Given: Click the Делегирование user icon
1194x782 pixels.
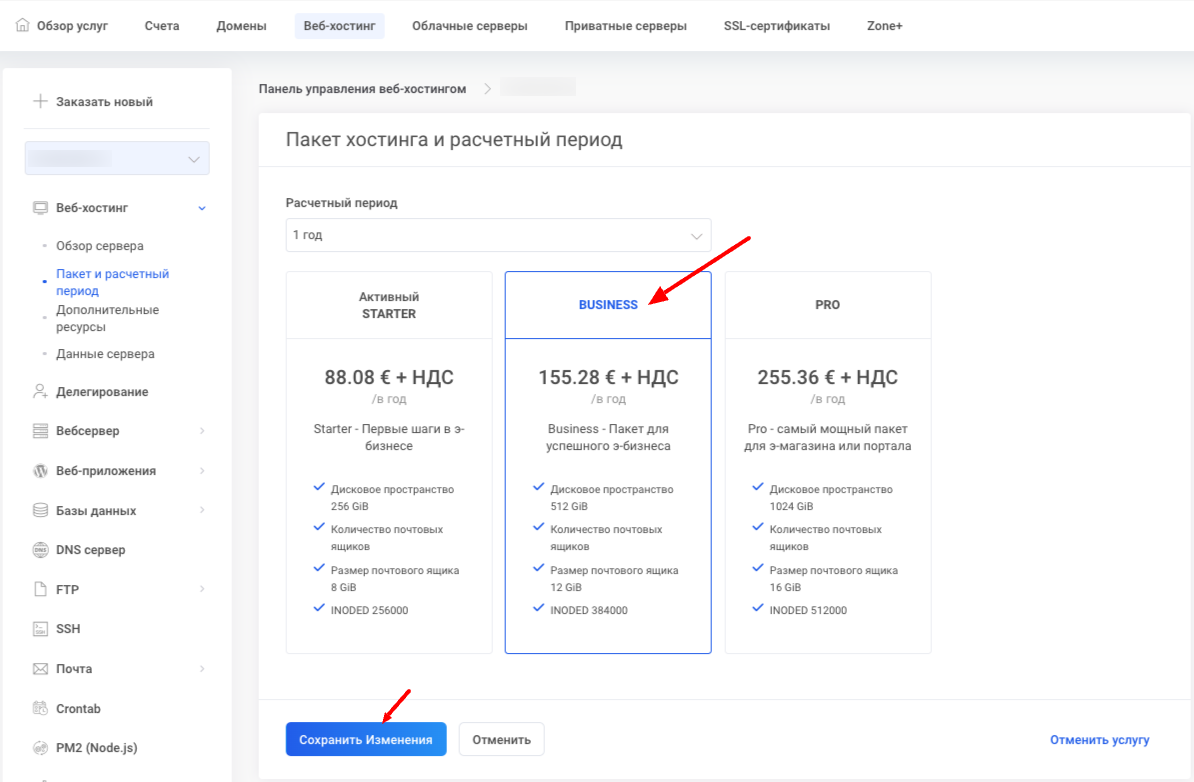Looking at the screenshot, I should (x=41, y=392).
